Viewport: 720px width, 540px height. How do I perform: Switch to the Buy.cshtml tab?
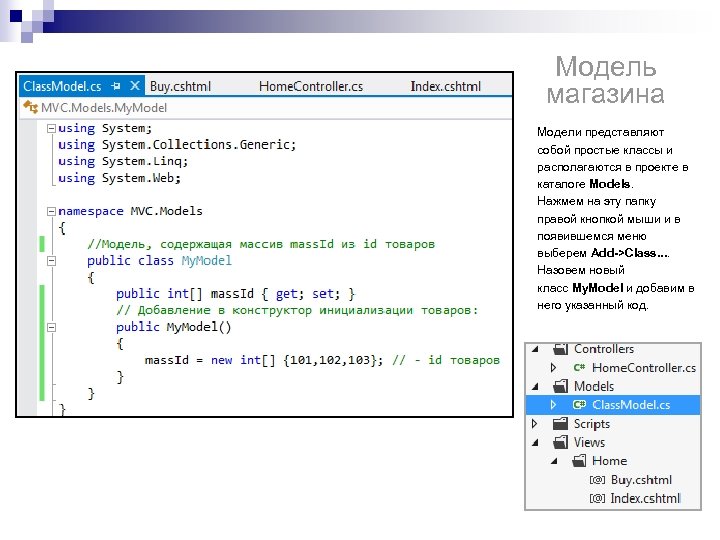pyautogui.click(x=180, y=86)
